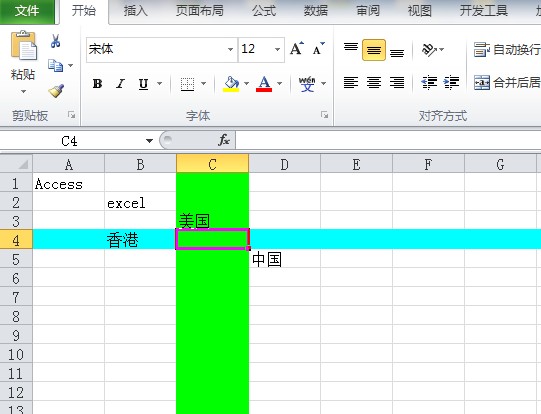
Task: Click the Decrease Indent icon
Action: coord(429,83)
